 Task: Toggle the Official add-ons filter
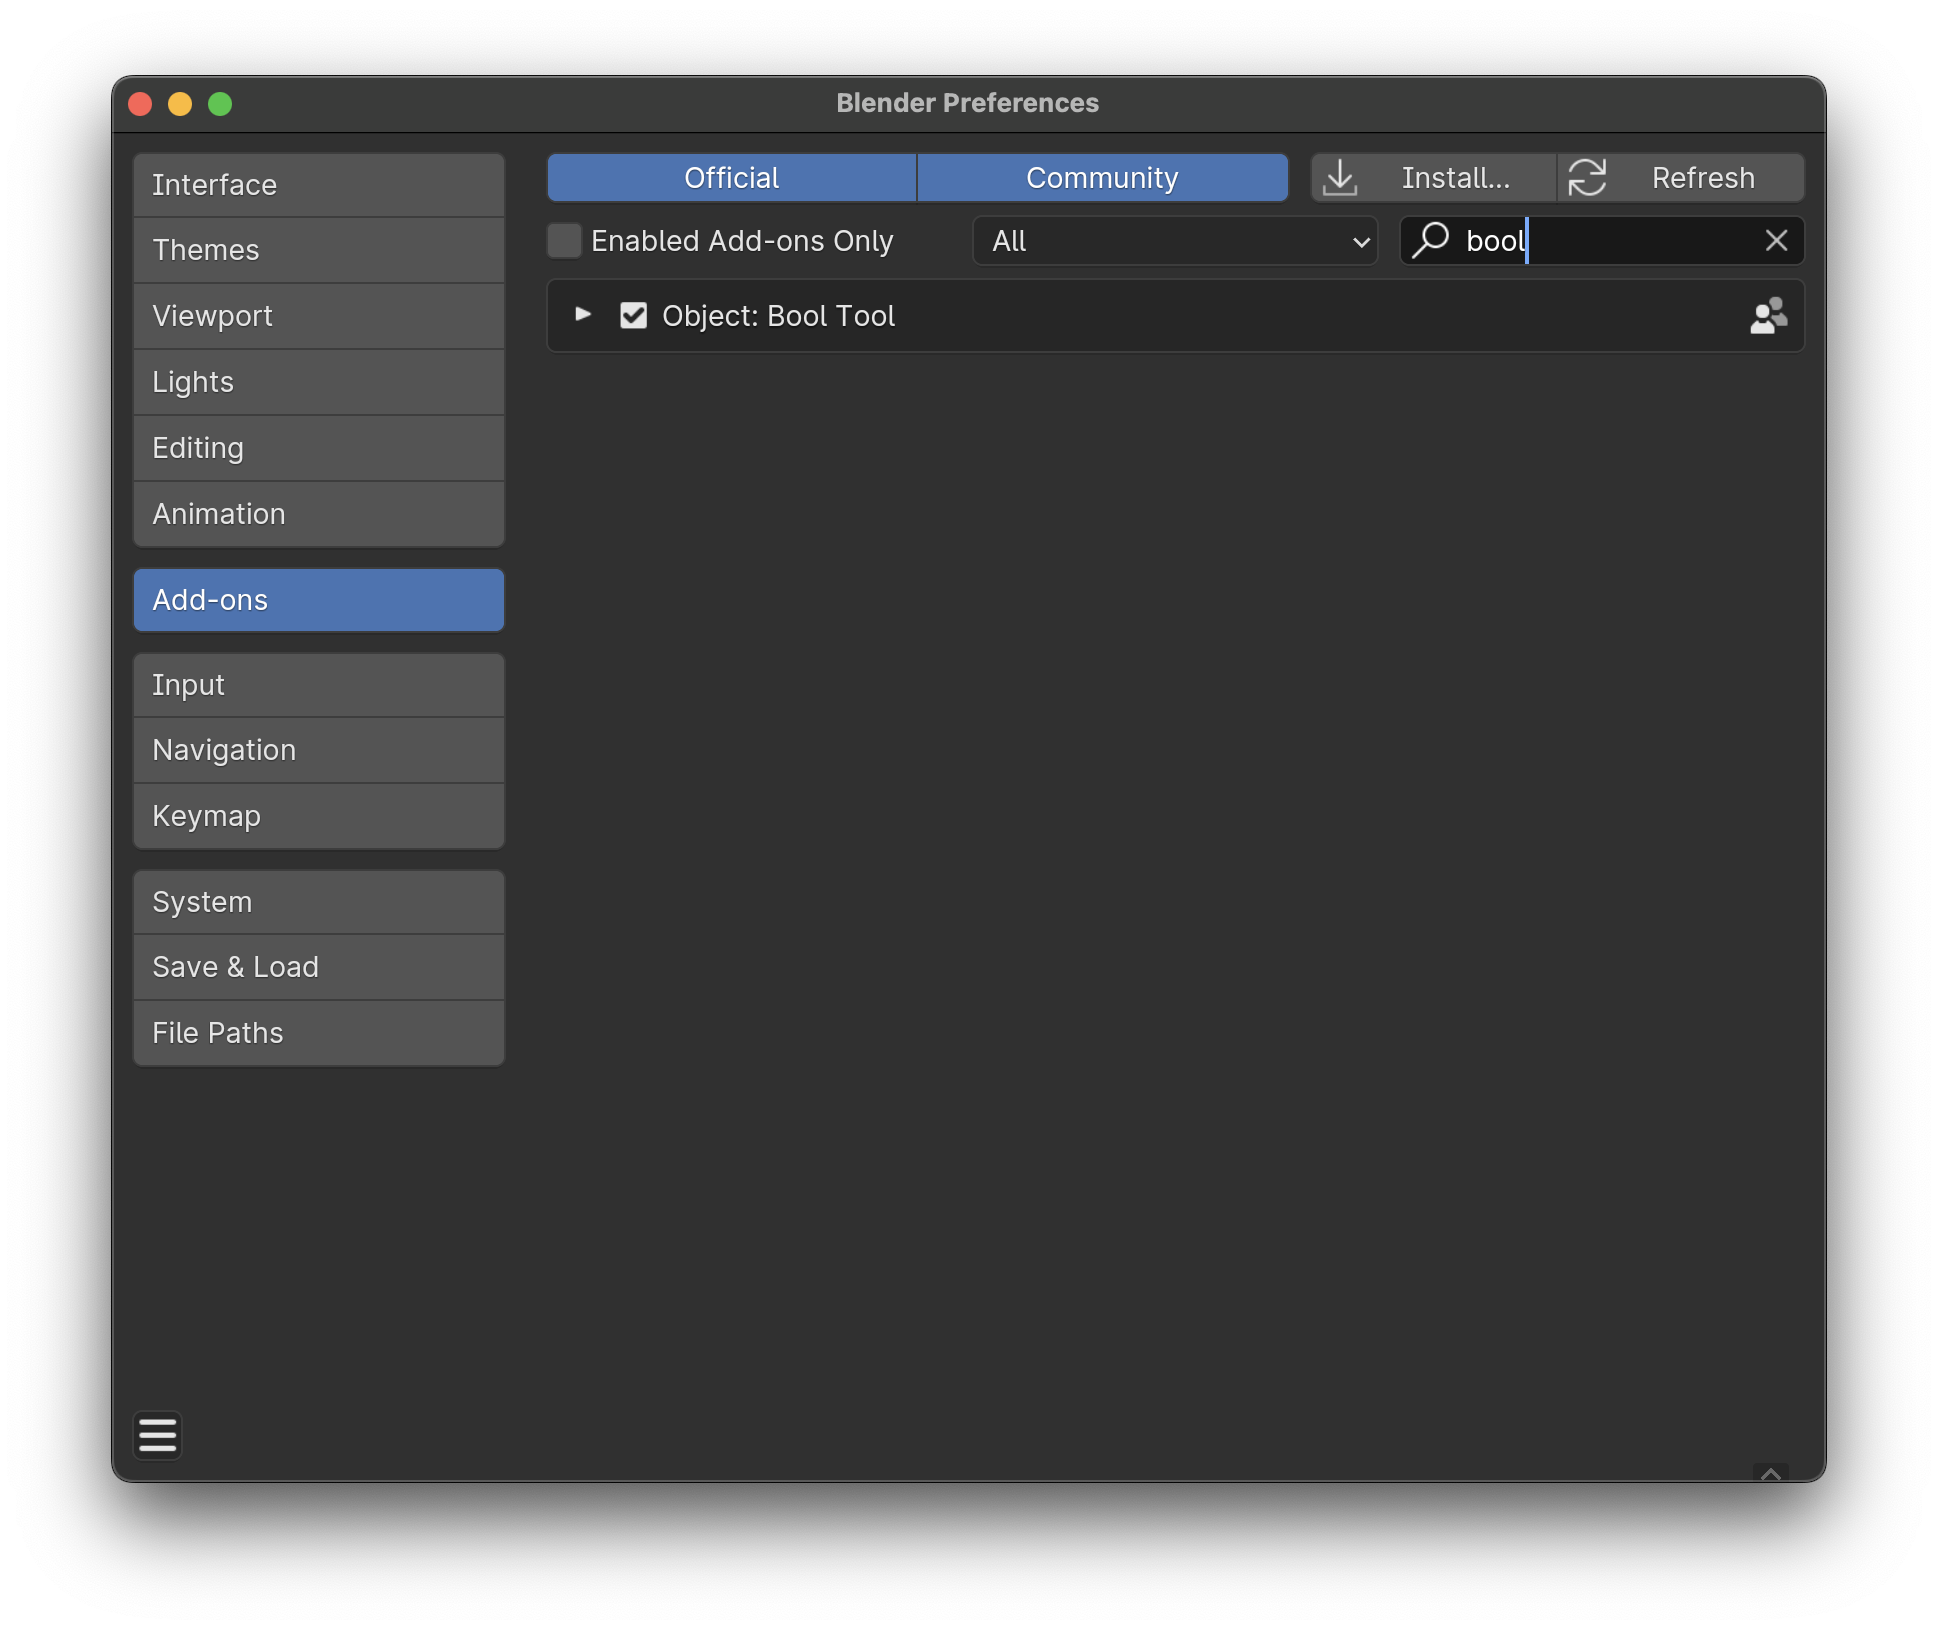[x=732, y=178]
